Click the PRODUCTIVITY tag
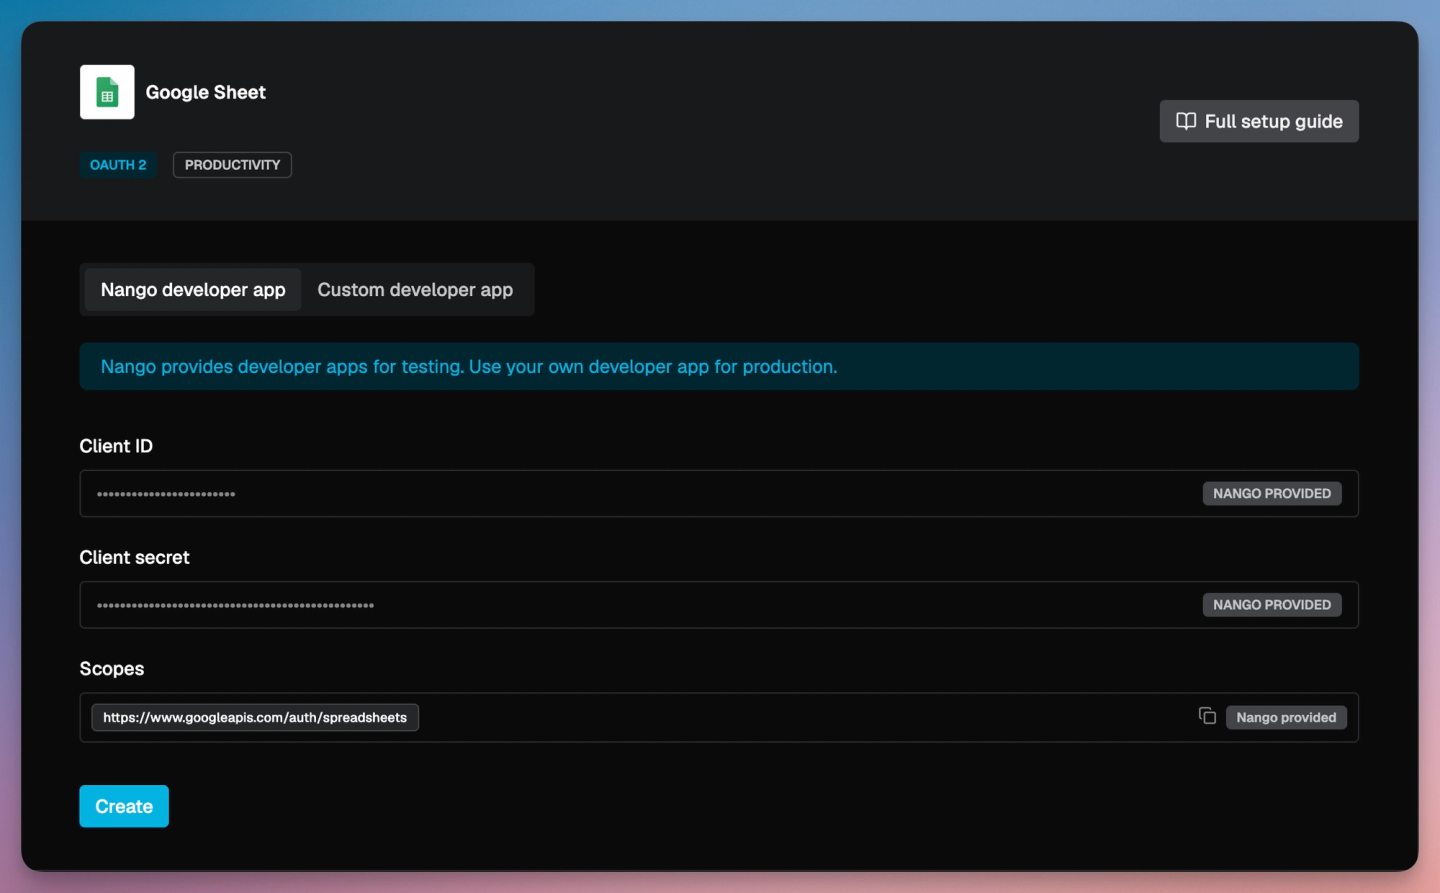 (232, 165)
